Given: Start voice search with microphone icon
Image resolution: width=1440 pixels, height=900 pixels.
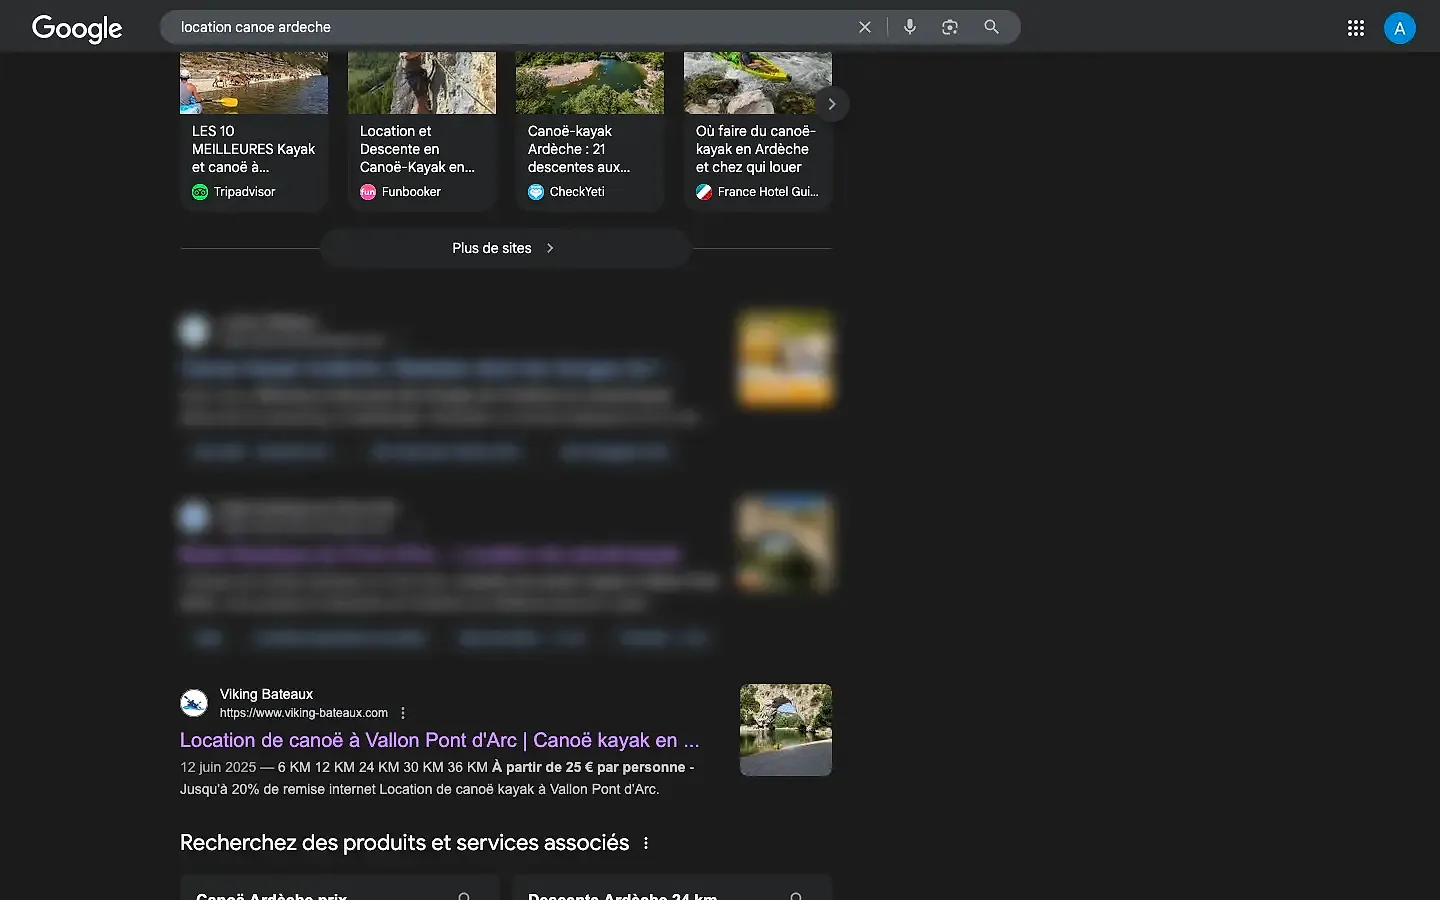Looking at the screenshot, I should coord(910,27).
